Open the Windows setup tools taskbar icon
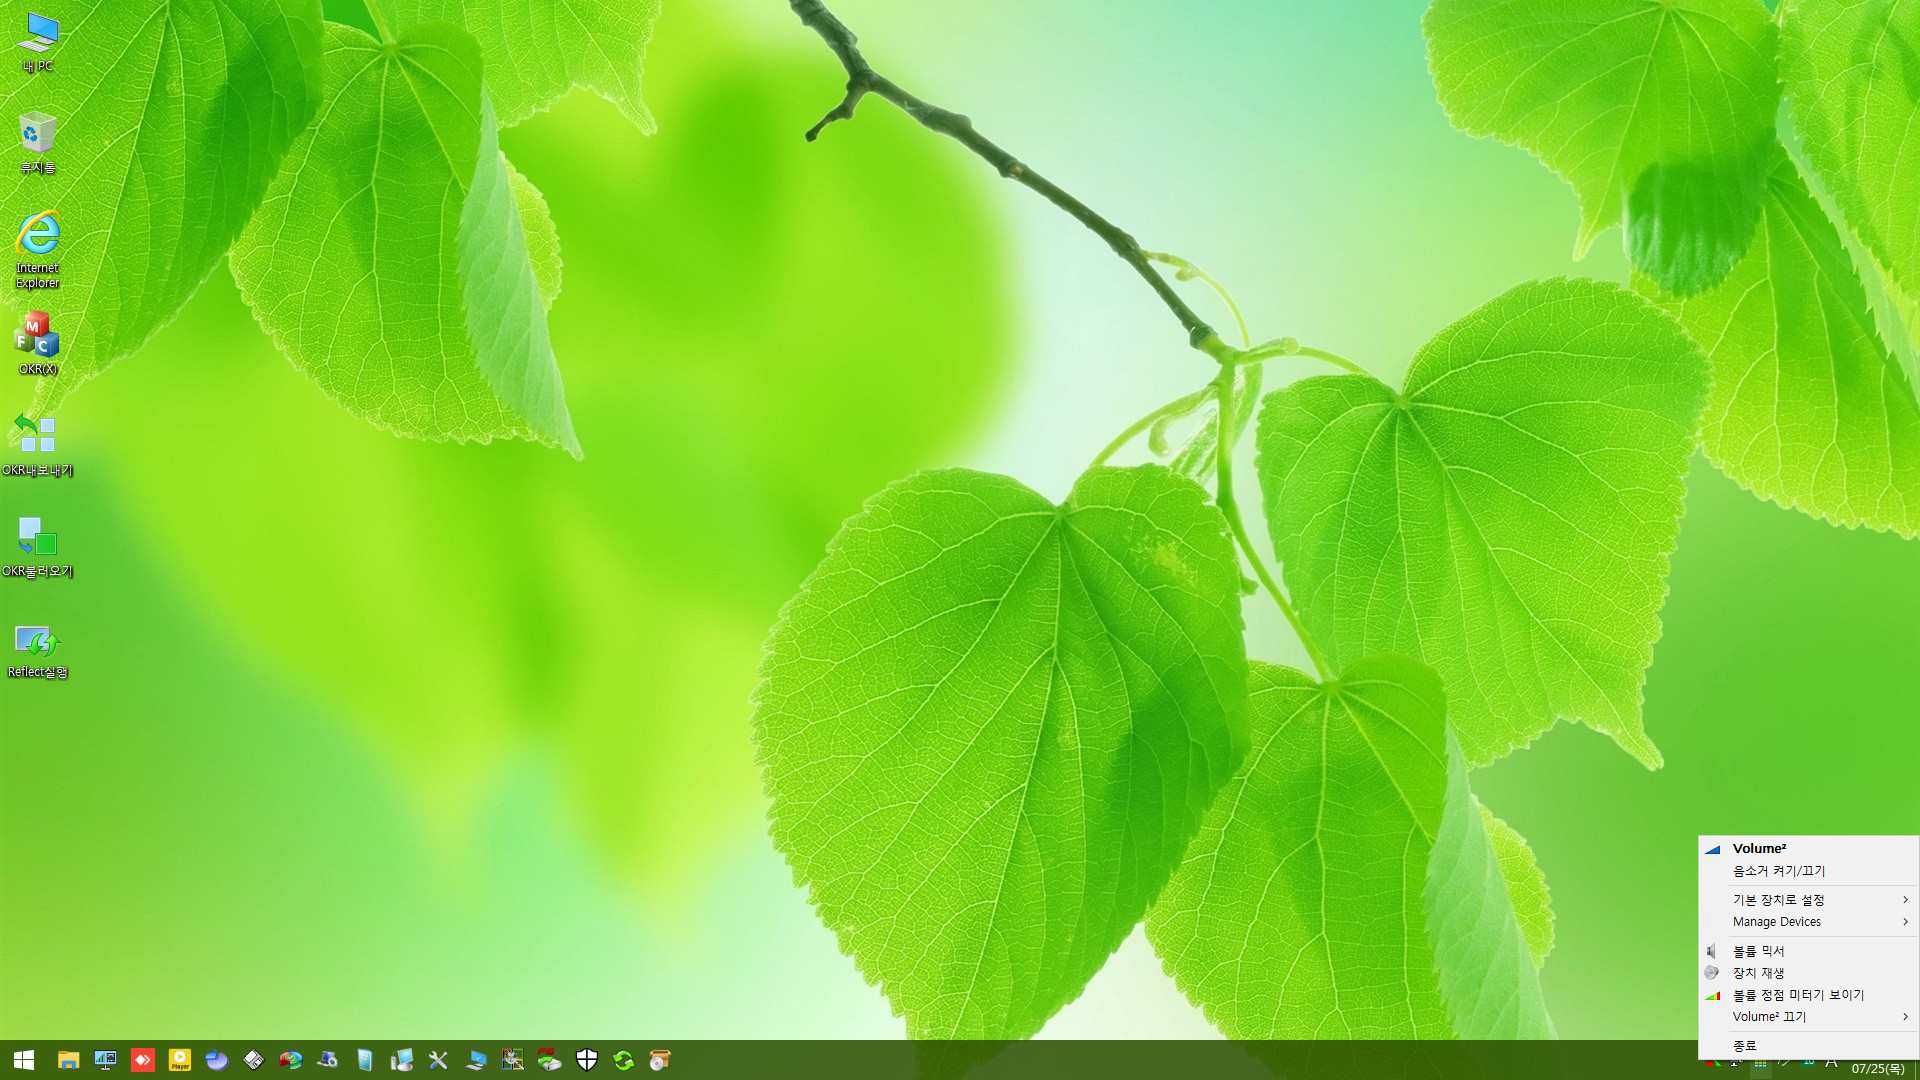This screenshot has height=1080, width=1920. tap(512, 1060)
